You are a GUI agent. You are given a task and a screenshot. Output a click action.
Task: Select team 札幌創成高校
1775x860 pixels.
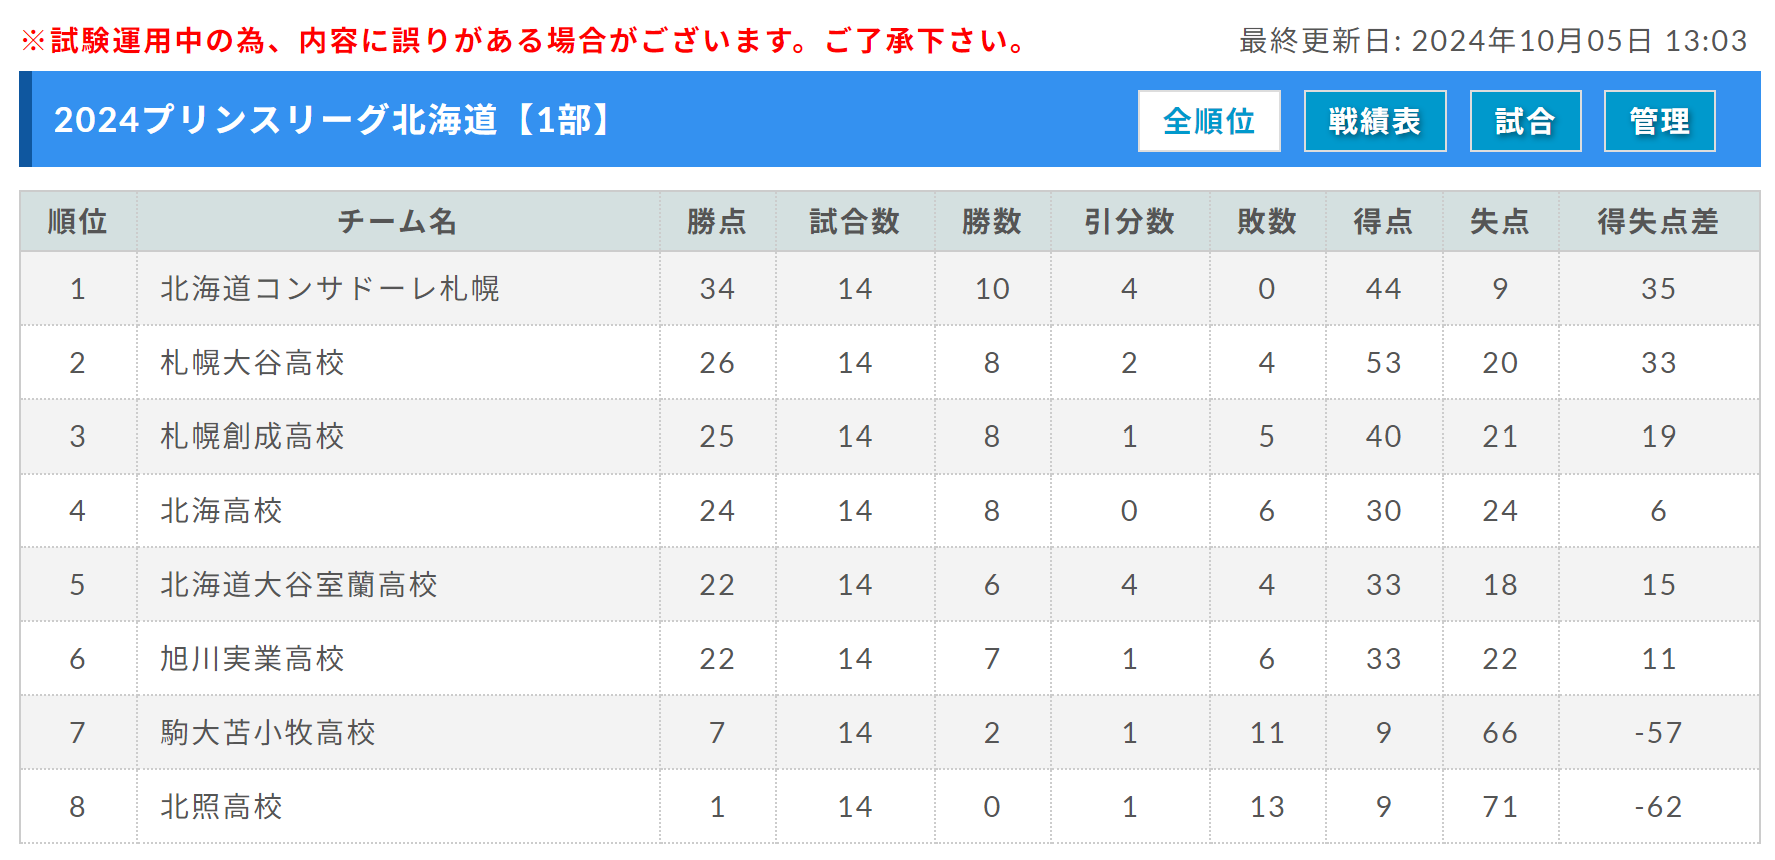tap(252, 437)
